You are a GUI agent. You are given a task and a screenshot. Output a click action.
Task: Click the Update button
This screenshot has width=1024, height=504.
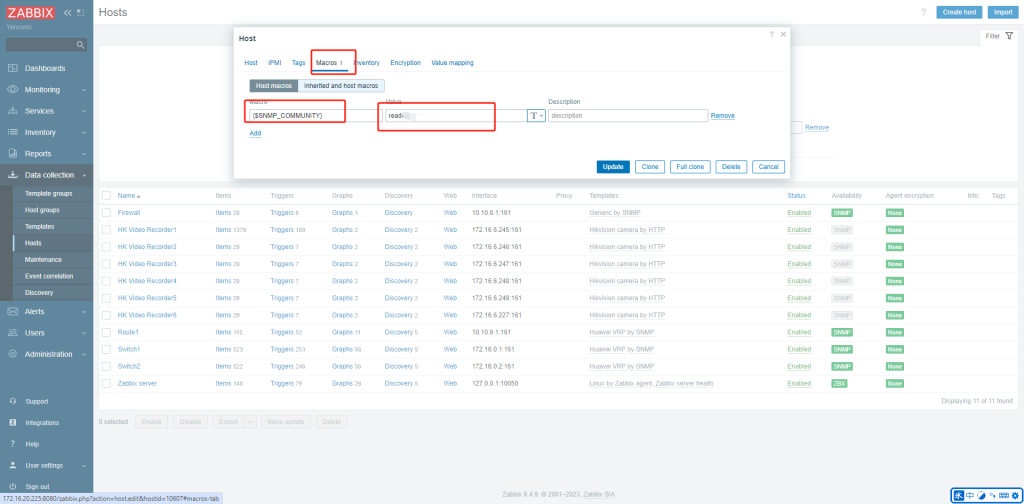[613, 166]
